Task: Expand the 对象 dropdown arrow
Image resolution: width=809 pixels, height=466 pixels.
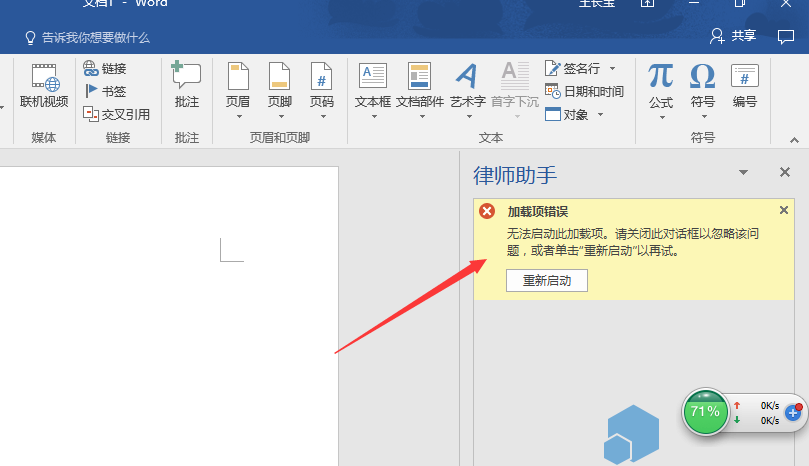Action: 601,114
